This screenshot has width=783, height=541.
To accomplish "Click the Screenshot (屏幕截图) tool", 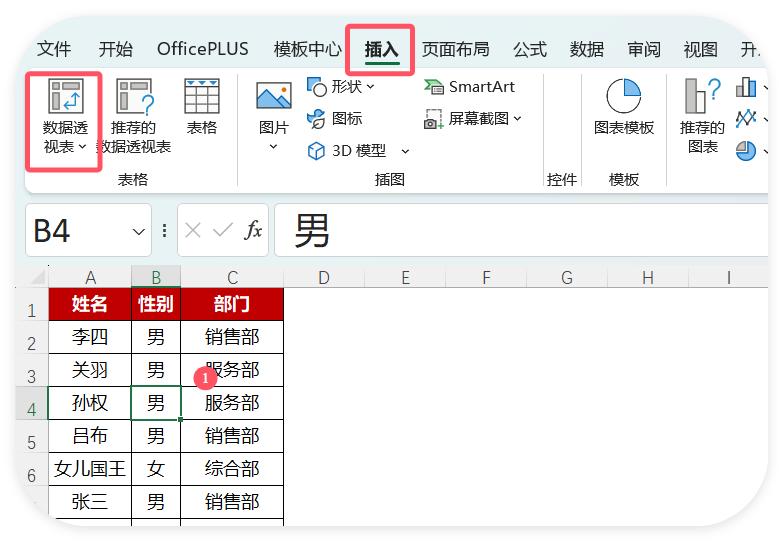I will point(472,119).
